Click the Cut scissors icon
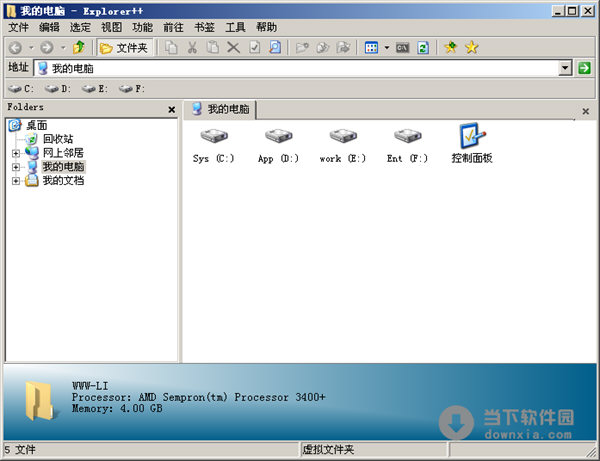600x461 pixels. click(x=192, y=48)
